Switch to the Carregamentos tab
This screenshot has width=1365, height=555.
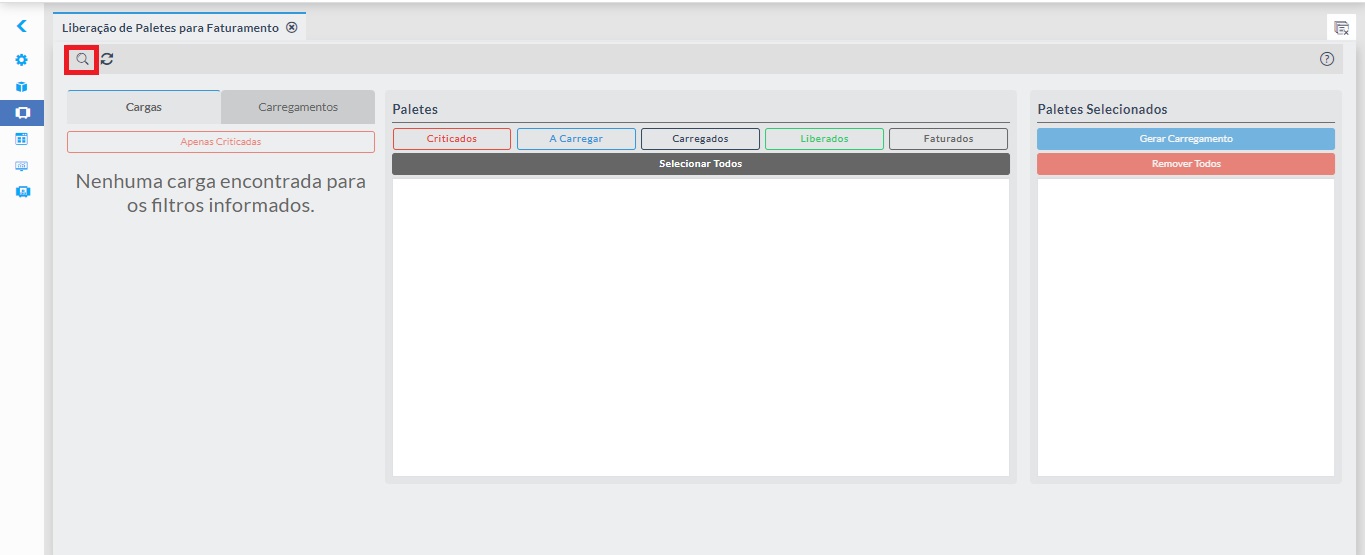tap(298, 107)
